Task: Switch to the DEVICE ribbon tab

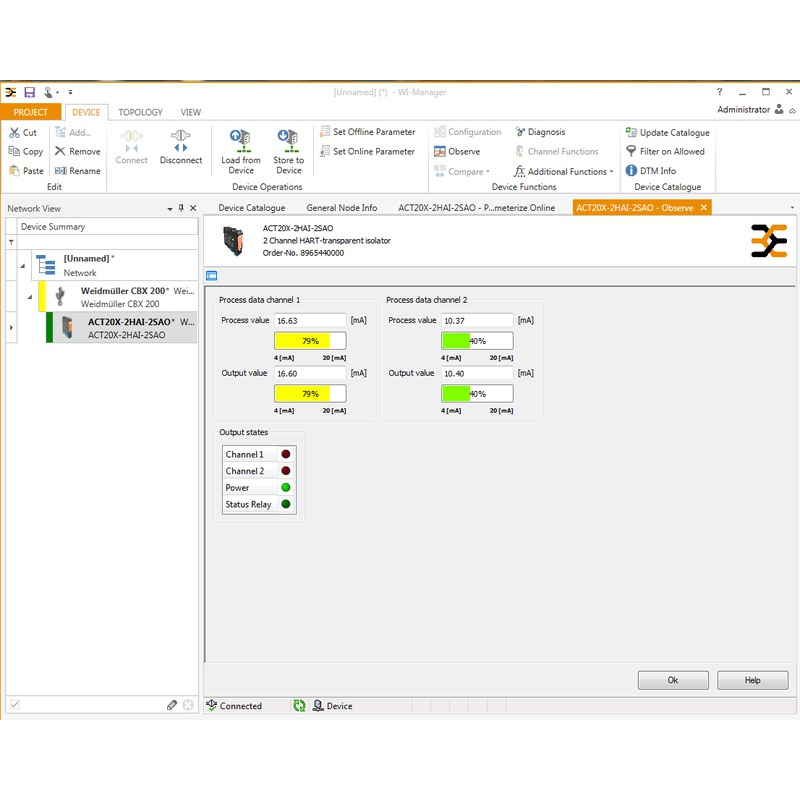Action: [x=86, y=112]
